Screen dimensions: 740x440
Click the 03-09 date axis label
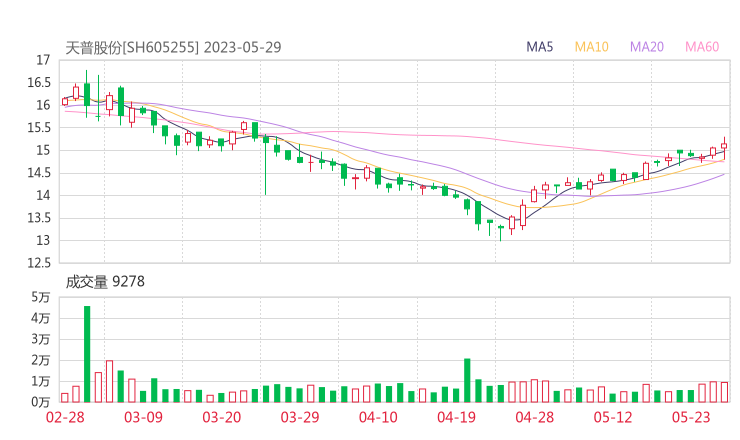pyautogui.click(x=143, y=417)
